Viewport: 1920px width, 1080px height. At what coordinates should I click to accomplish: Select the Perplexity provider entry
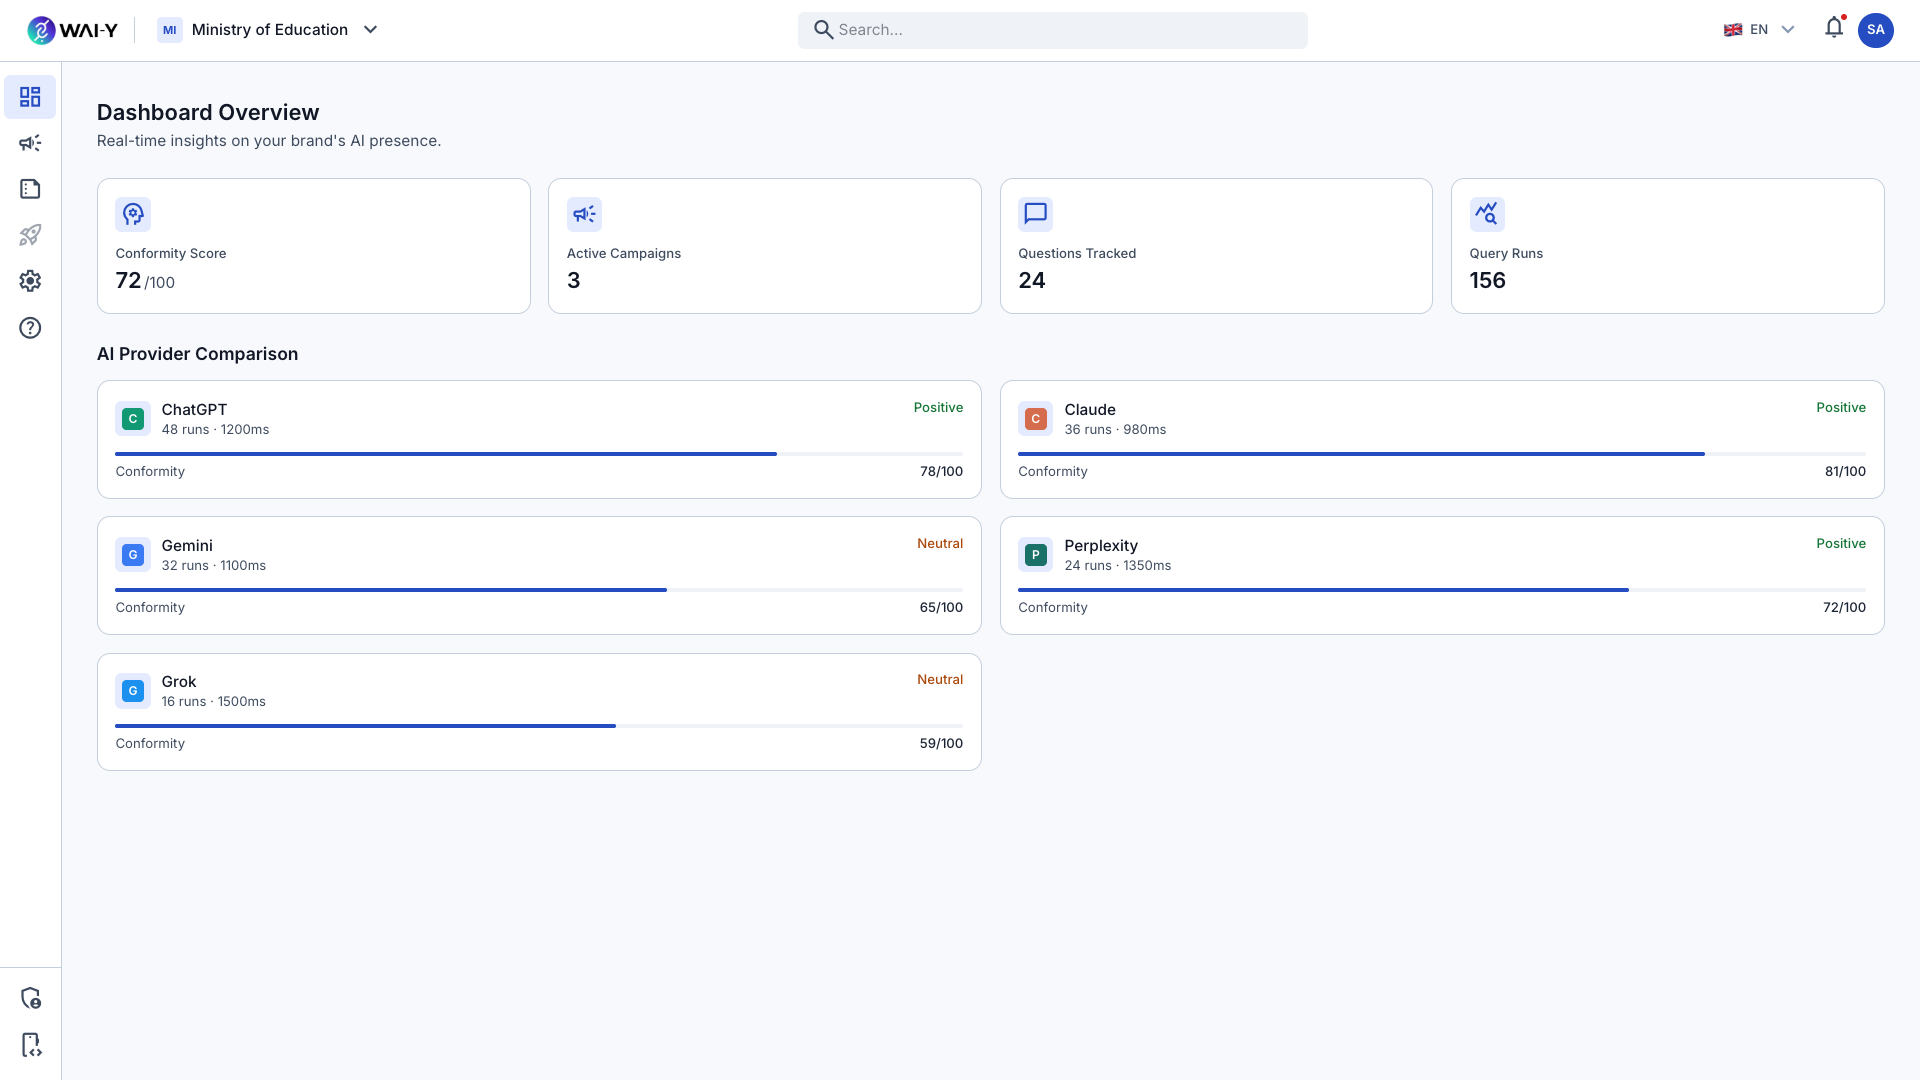1441,575
